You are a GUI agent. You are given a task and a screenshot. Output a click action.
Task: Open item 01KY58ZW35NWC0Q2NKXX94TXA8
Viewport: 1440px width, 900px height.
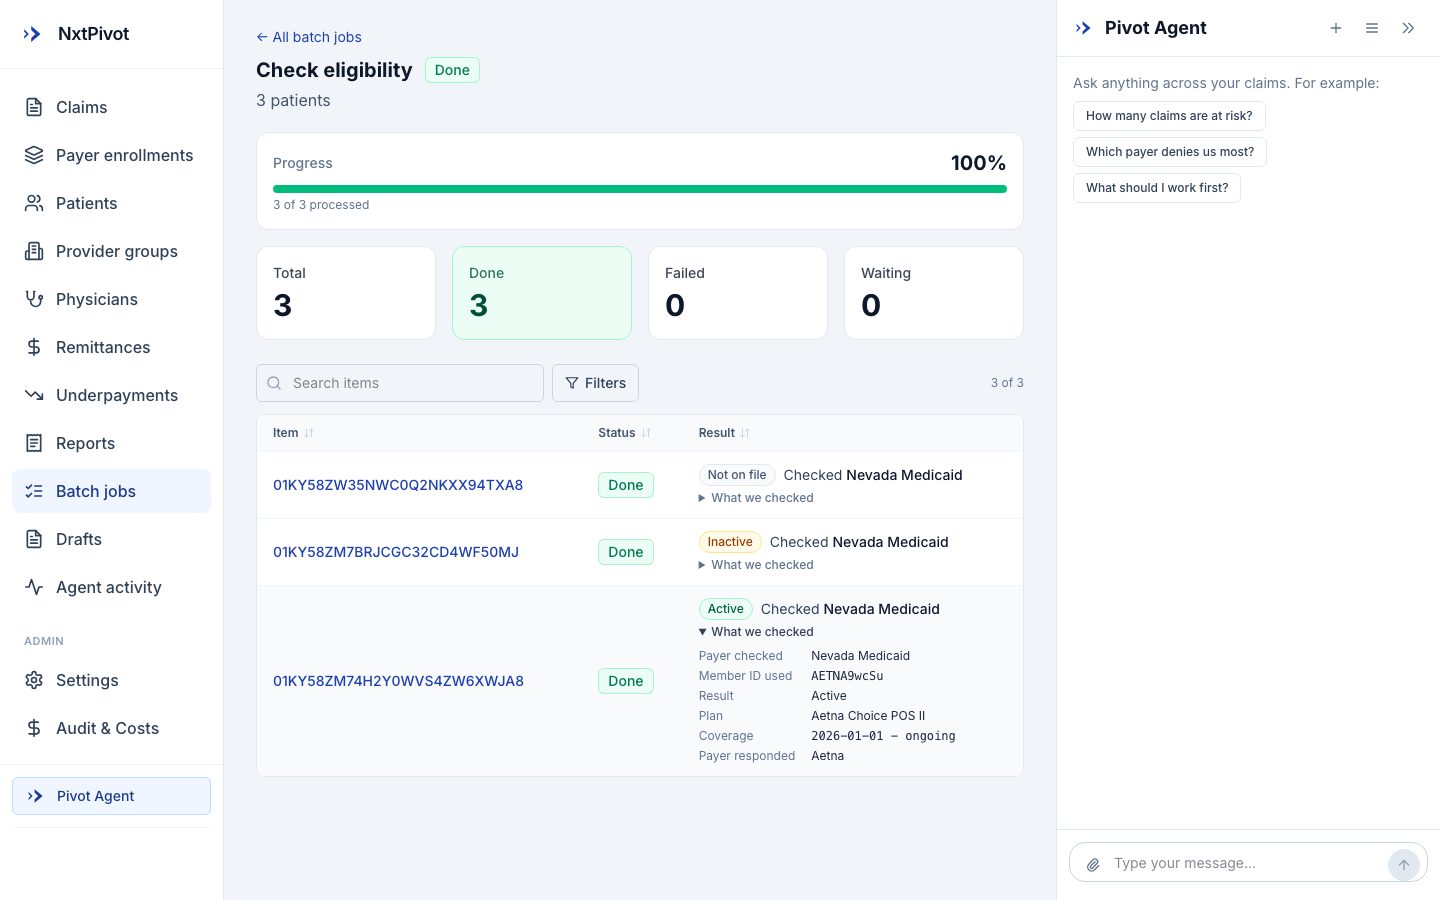(398, 485)
